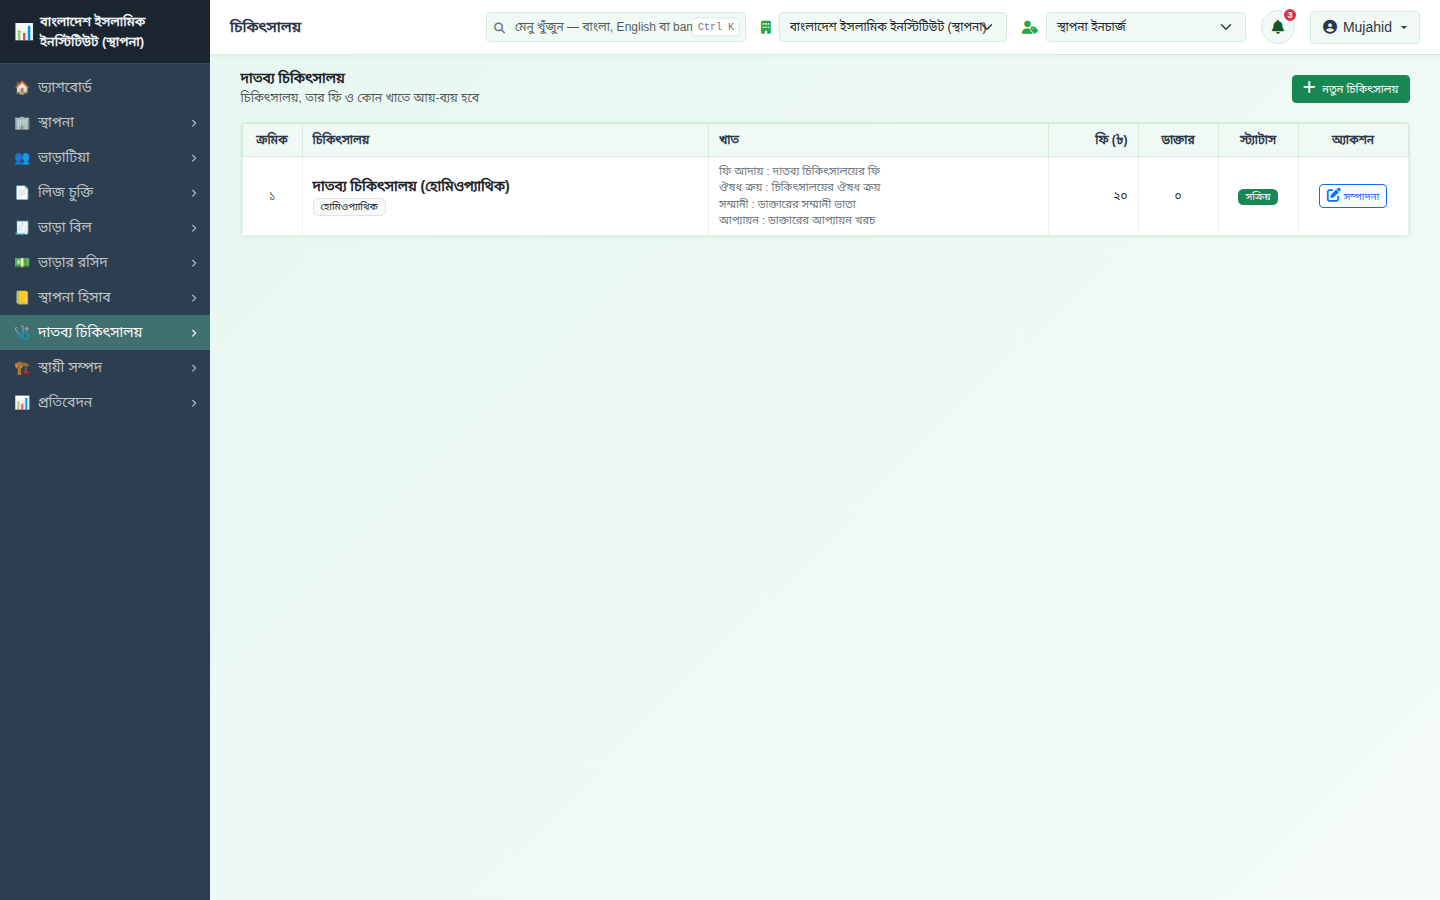Screen dimensions: 1440x900
Task: Click the লিজ চুক্তি document icon
Action: (22, 193)
